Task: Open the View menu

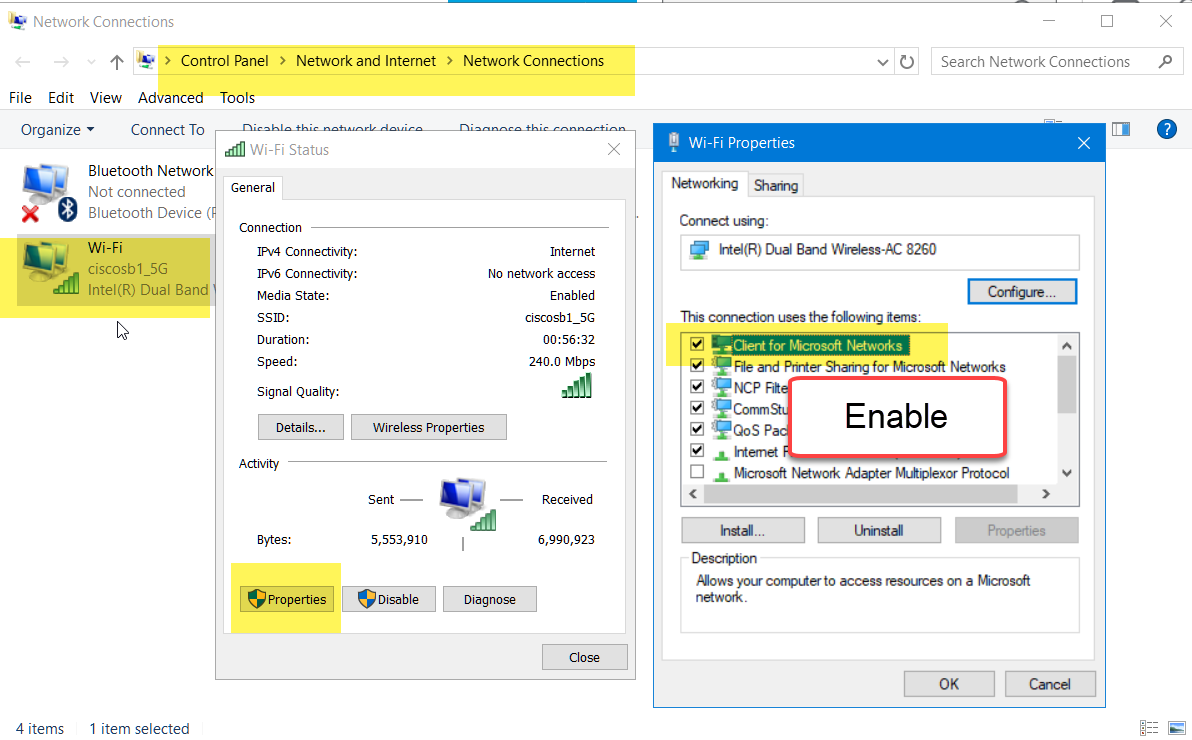Action: point(106,97)
